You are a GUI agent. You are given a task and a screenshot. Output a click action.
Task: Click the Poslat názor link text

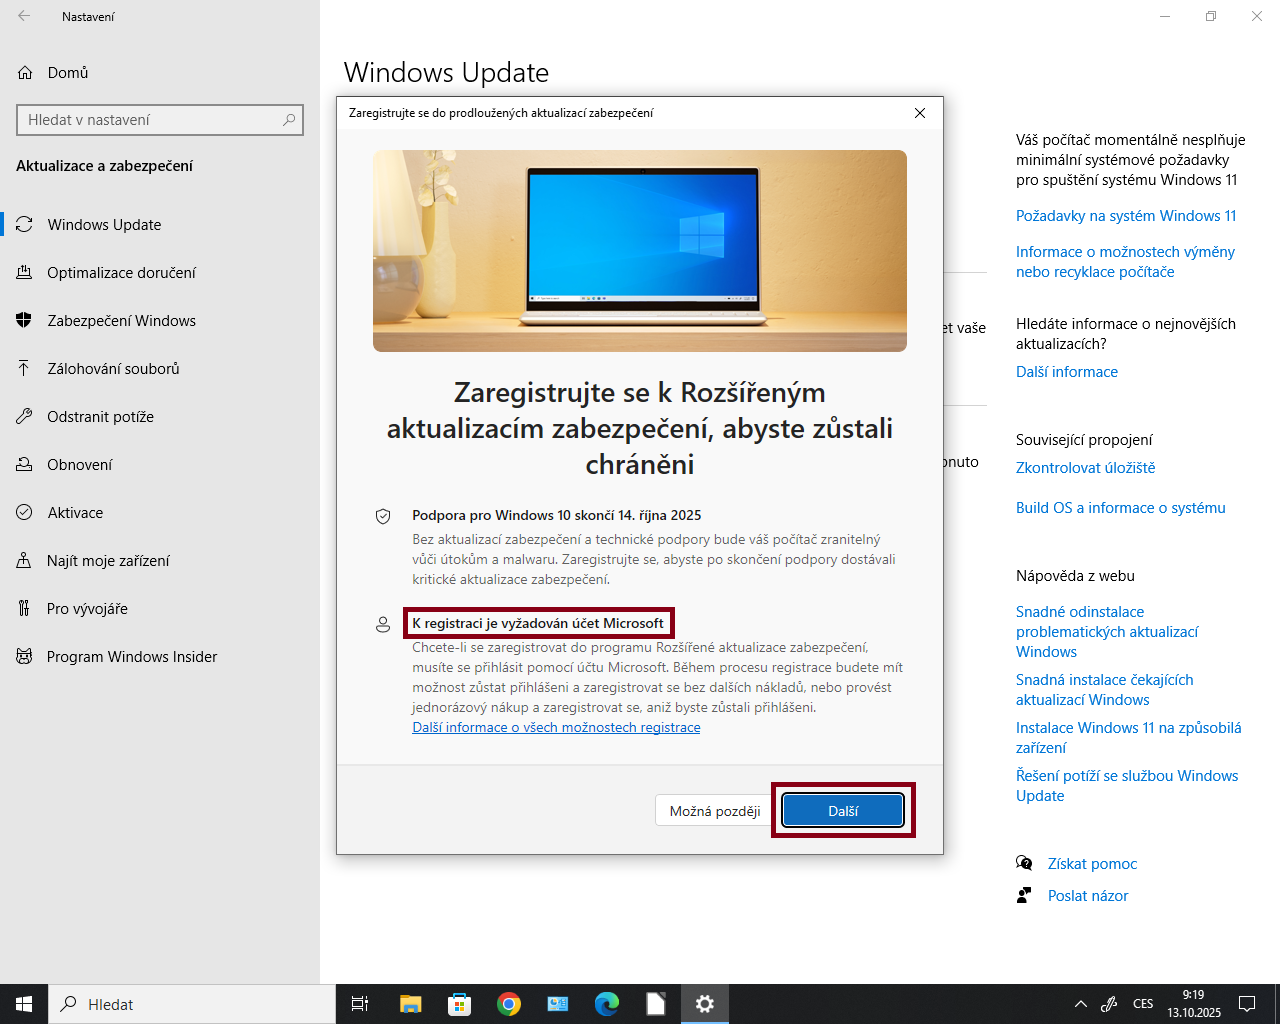[x=1088, y=896]
